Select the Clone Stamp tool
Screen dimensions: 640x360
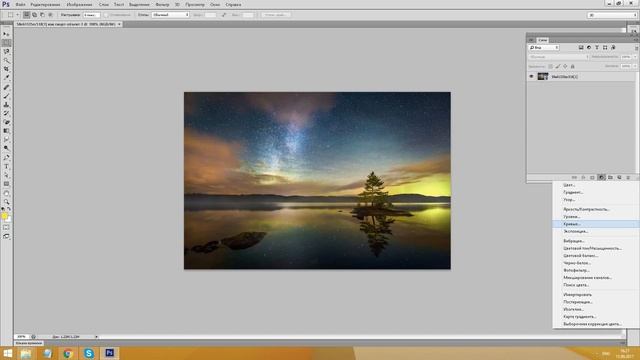click(x=6, y=104)
